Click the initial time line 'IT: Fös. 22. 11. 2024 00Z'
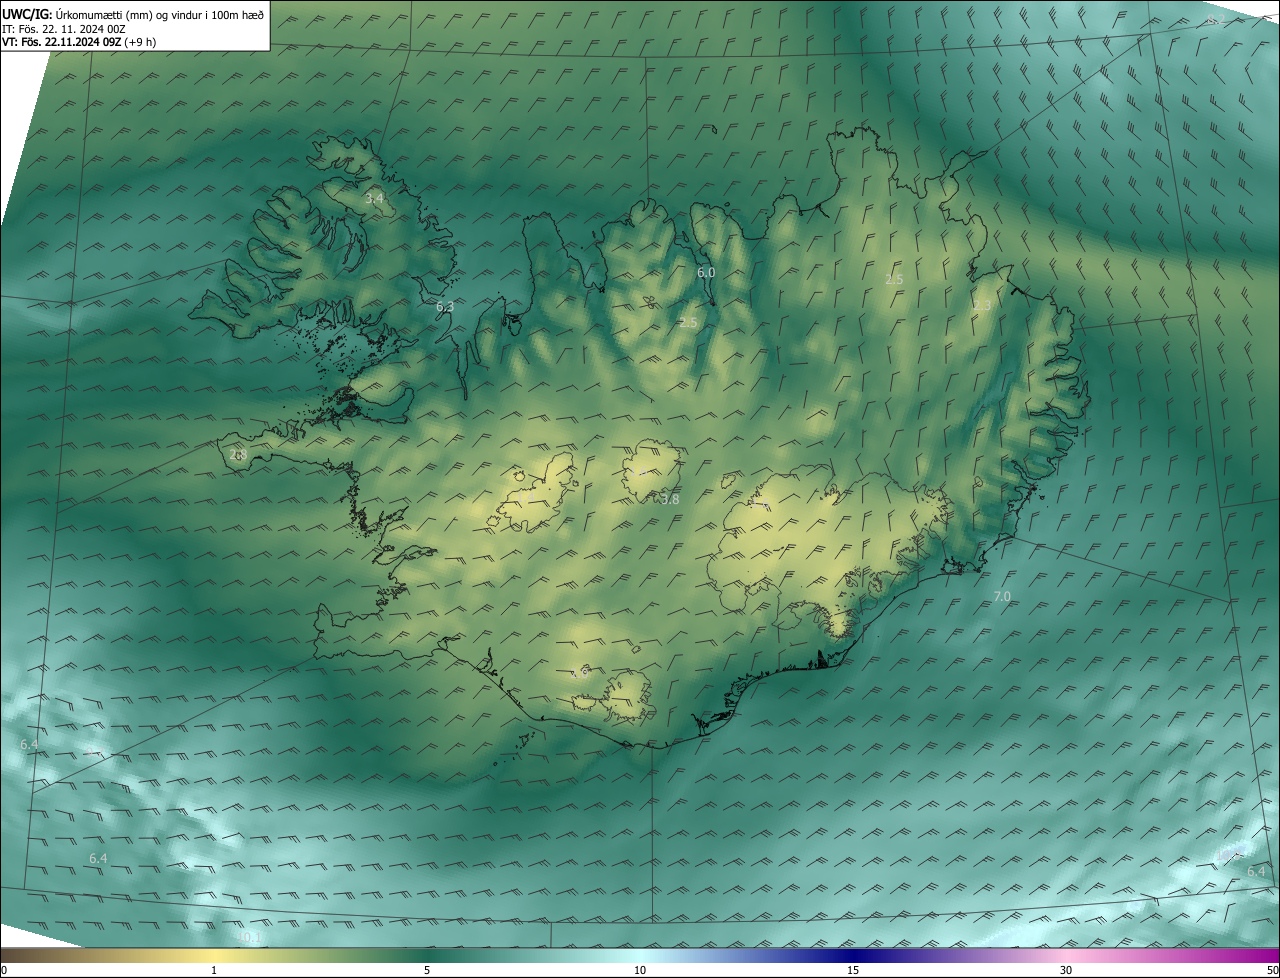This screenshot has width=1280, height=978. tap(63, 28)
